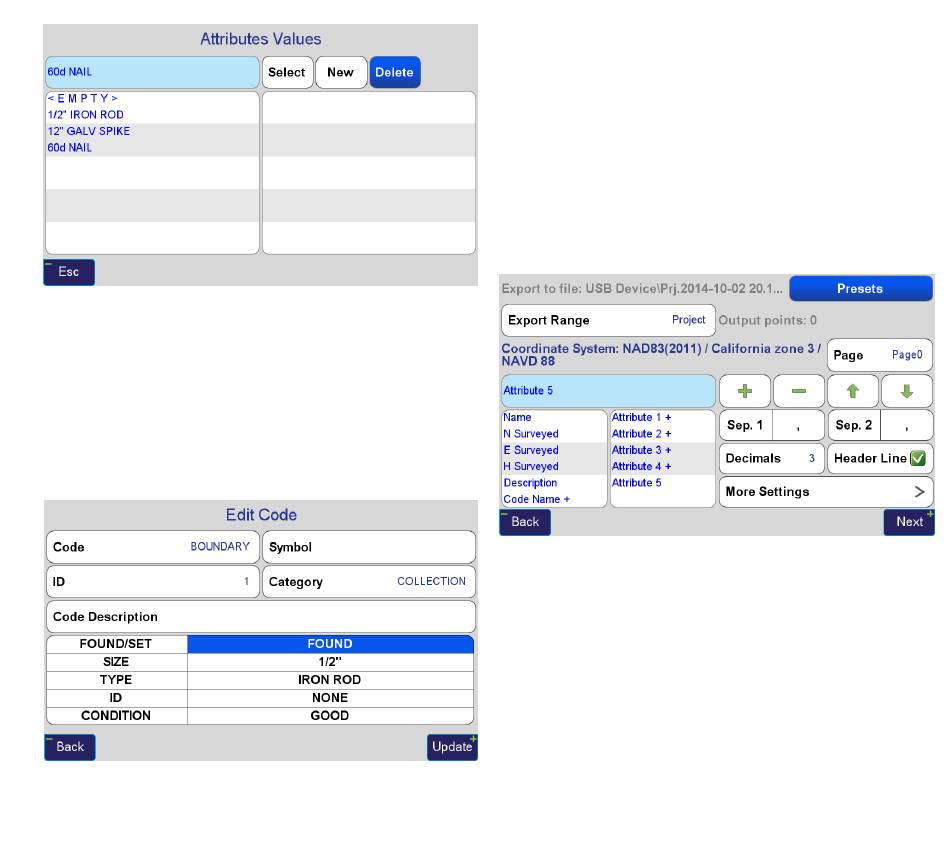Click Esc in Attributes Values
This screenshot has width=950, height=844.
[68, 272]
